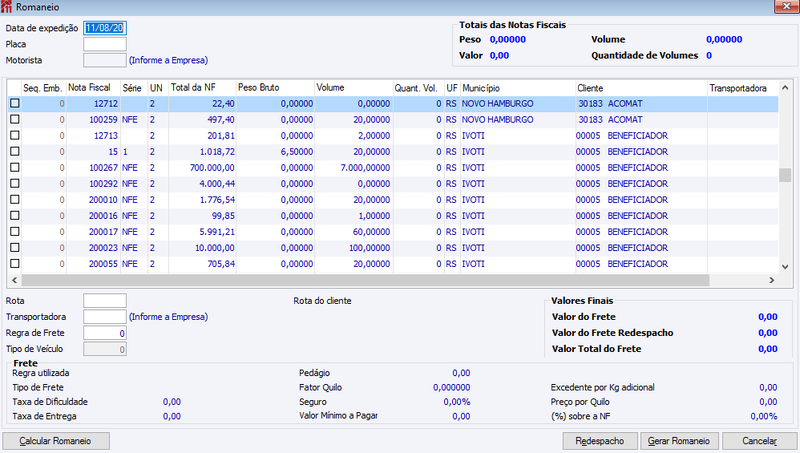Click the Romaneio app icon in title bar
This screenshot has height=453, width=800.
[x=6, y=7]
